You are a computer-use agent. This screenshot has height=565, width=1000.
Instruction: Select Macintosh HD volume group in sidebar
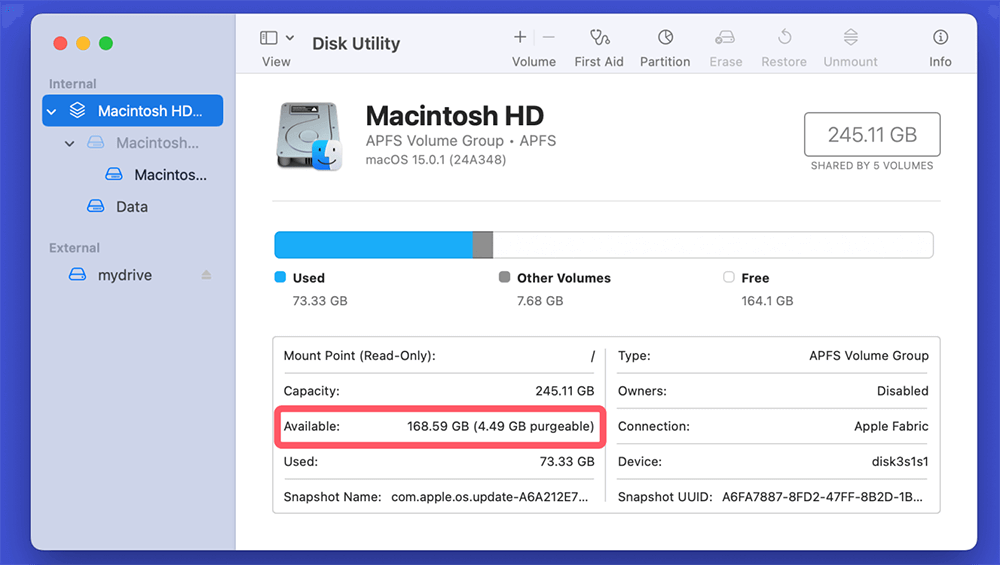pyautogui.click(x=133, y=111)
